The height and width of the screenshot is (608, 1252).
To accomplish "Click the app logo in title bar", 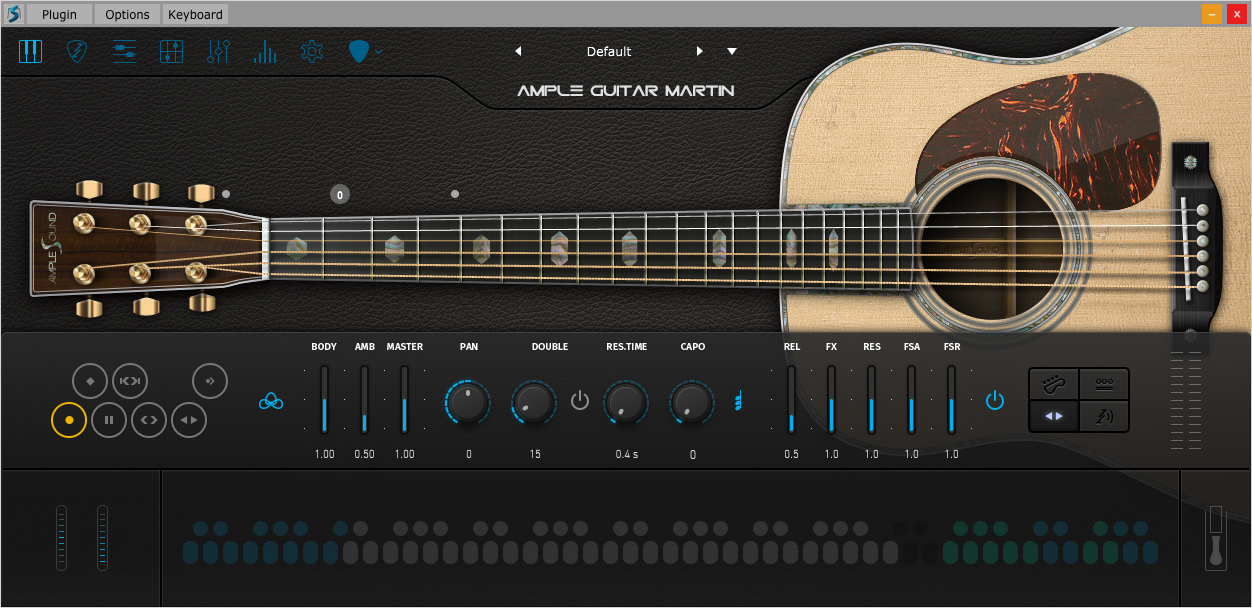I will click(13, 14).
